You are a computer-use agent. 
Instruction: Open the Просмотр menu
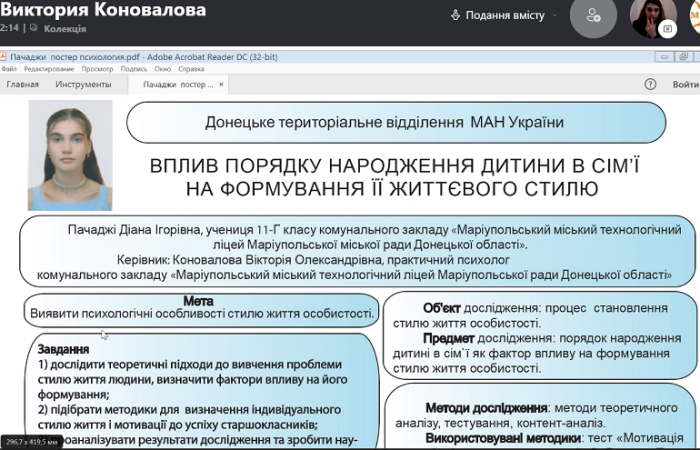pyautogui.click(x=97, y=69)
